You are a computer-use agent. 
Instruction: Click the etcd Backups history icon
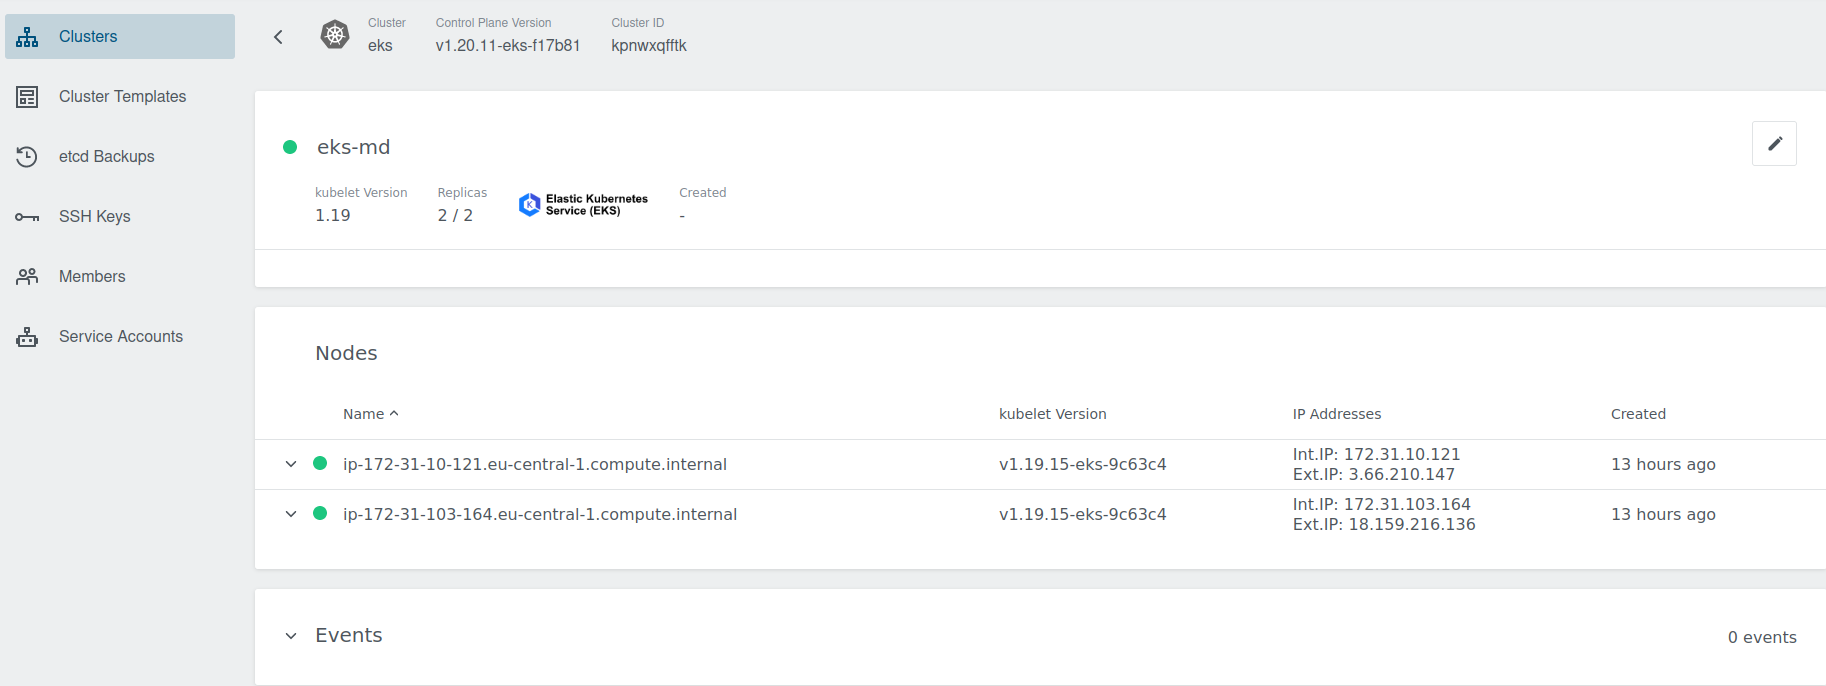pyautogui.click(x=27, y=157)
